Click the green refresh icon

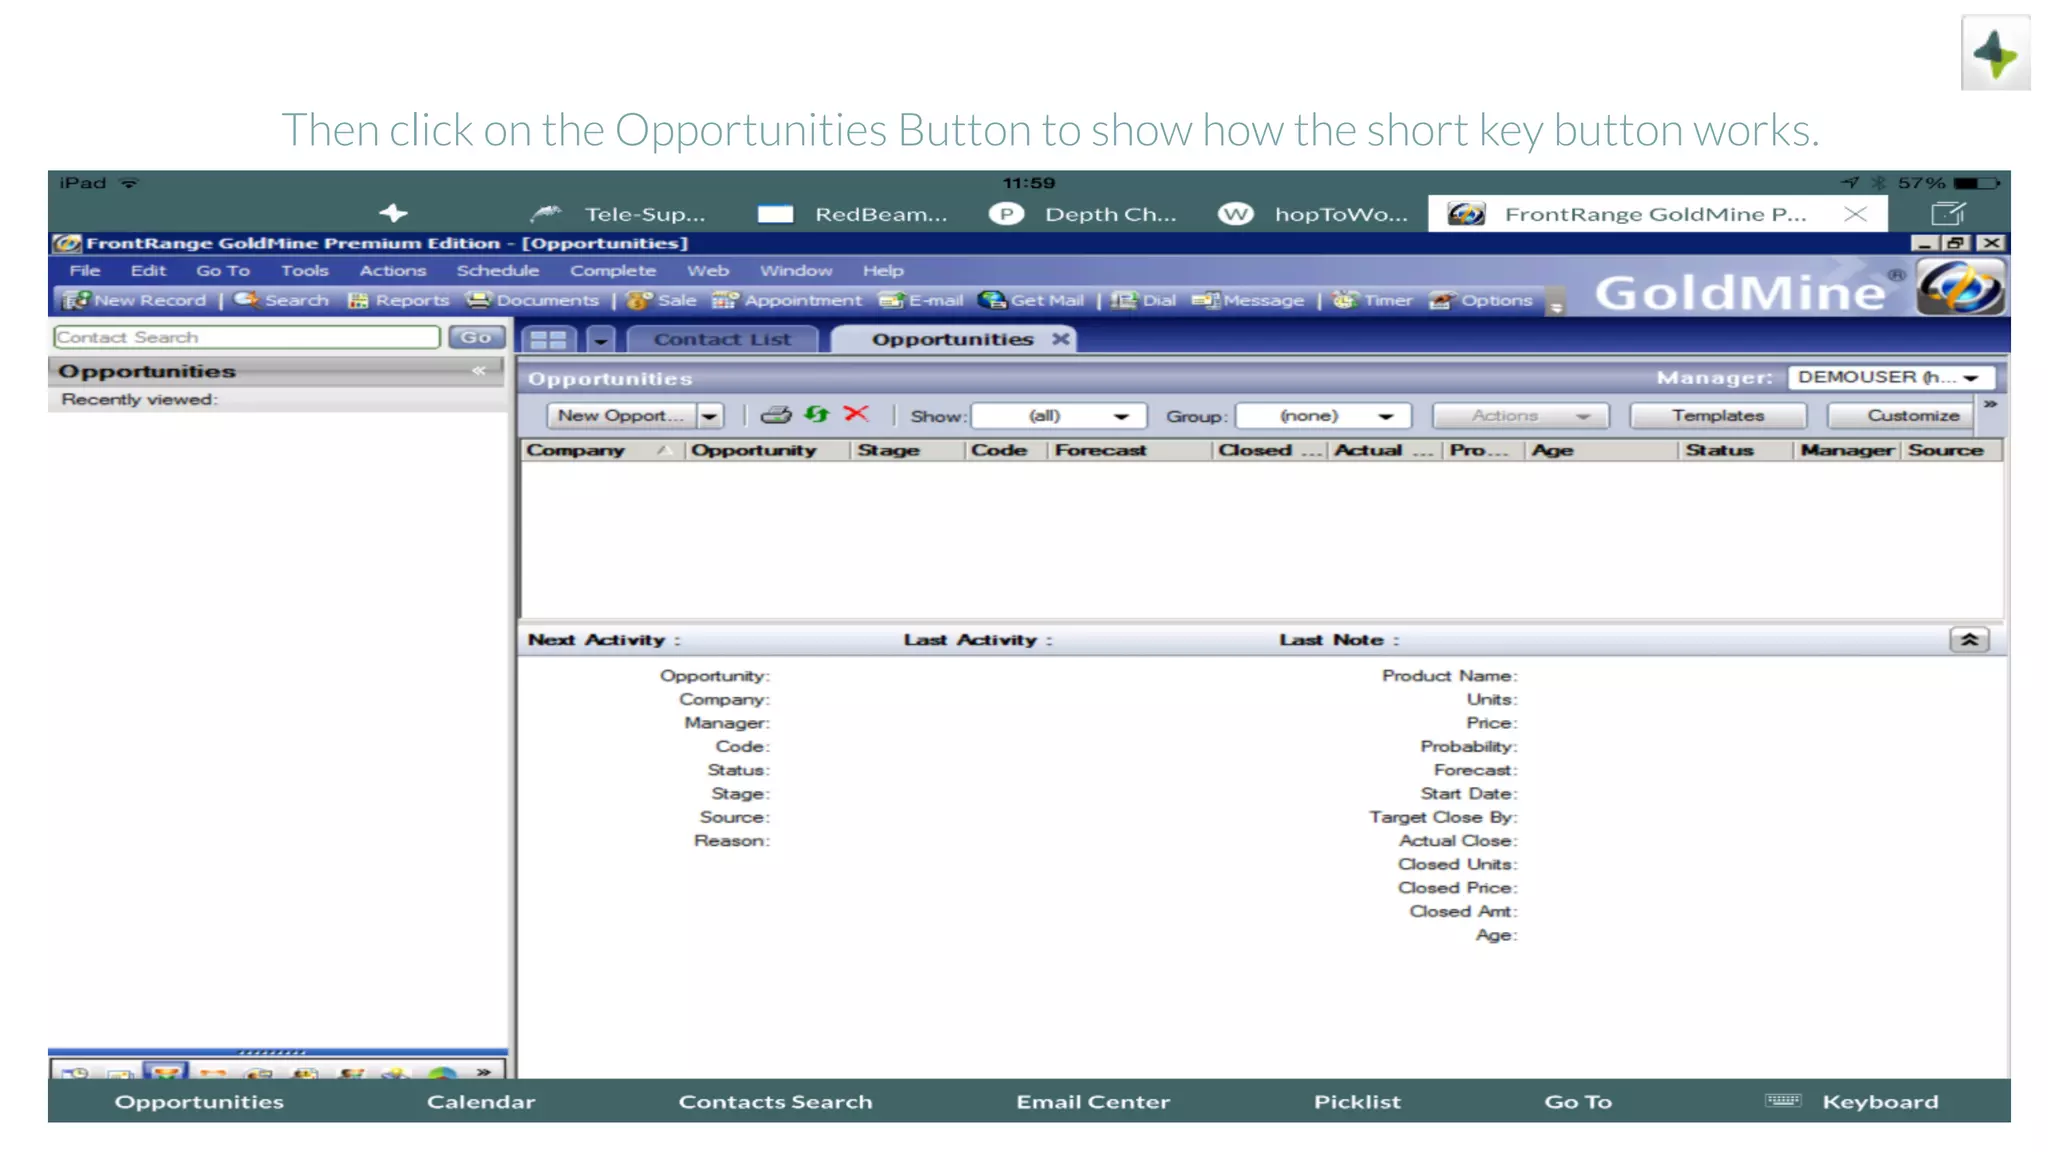point(817,414)
